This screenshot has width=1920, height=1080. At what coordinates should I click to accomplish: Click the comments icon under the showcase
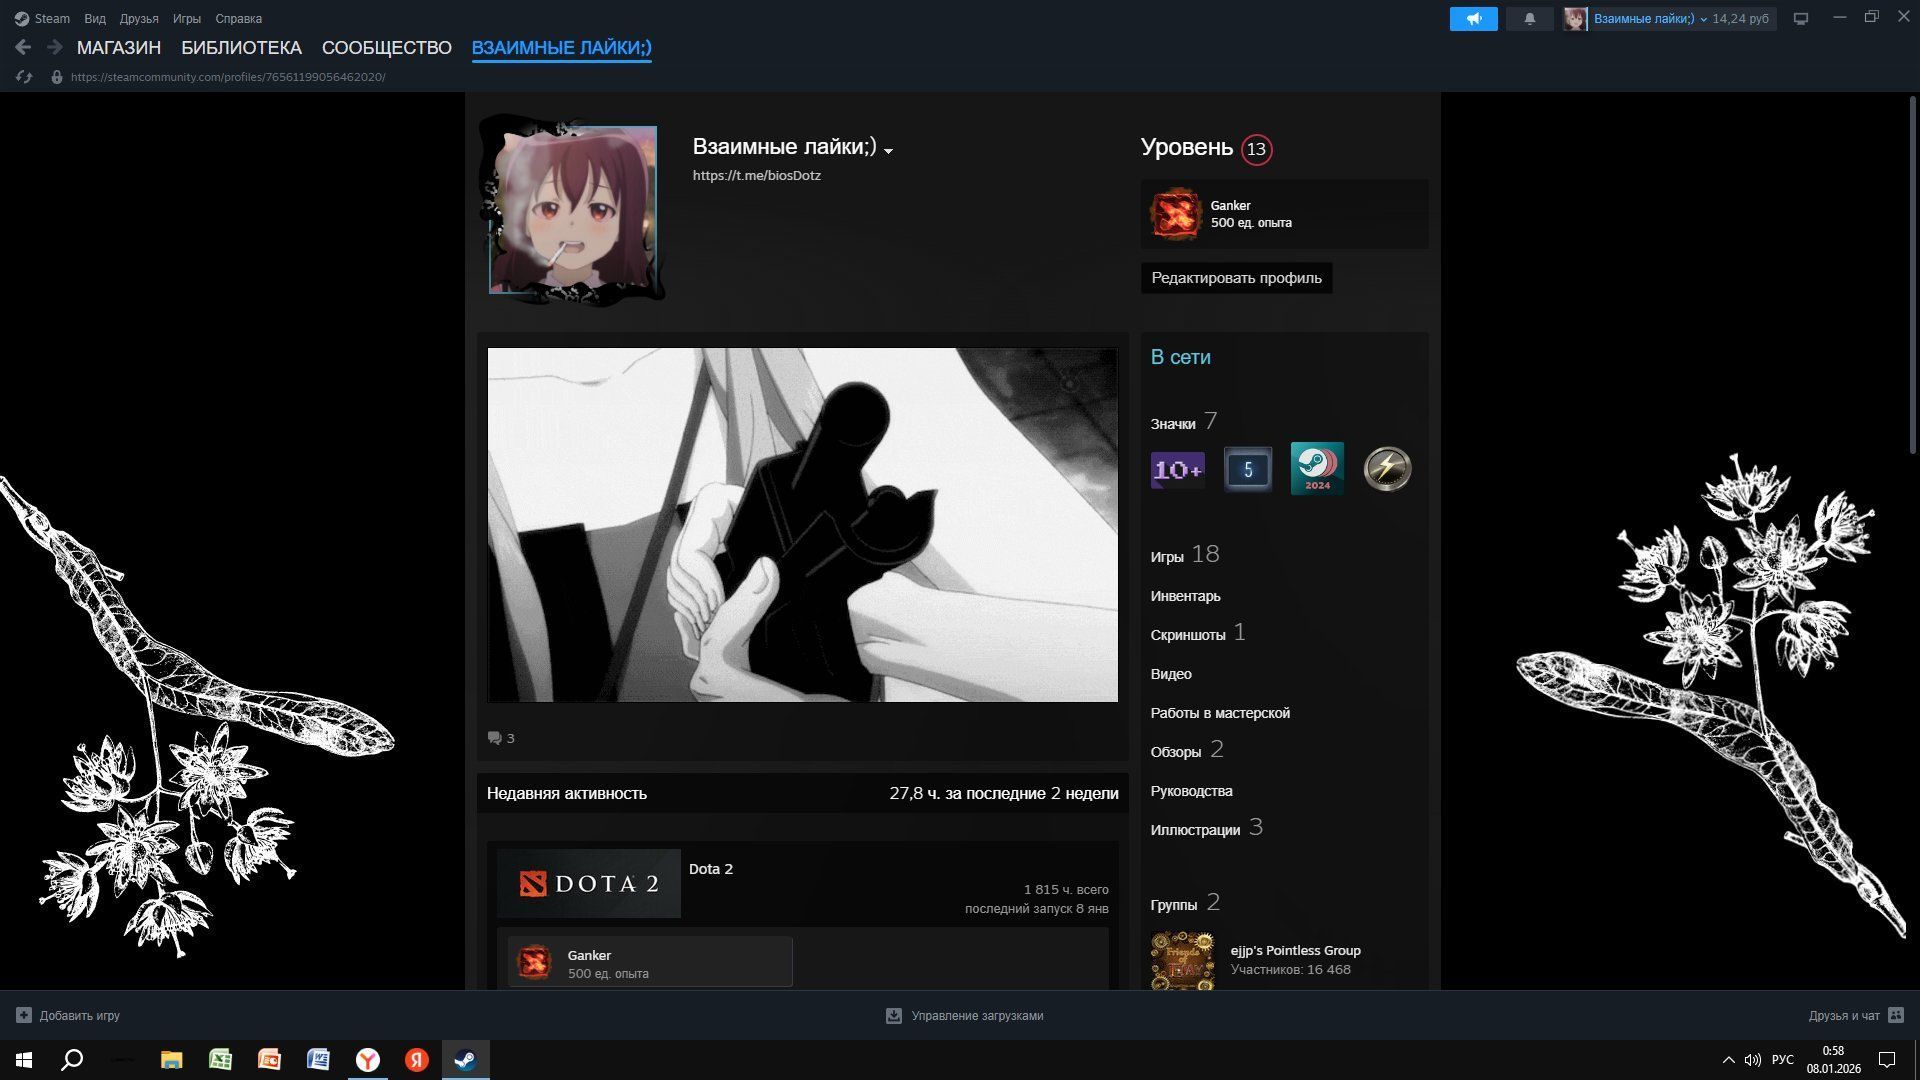[x=495, y=738]
